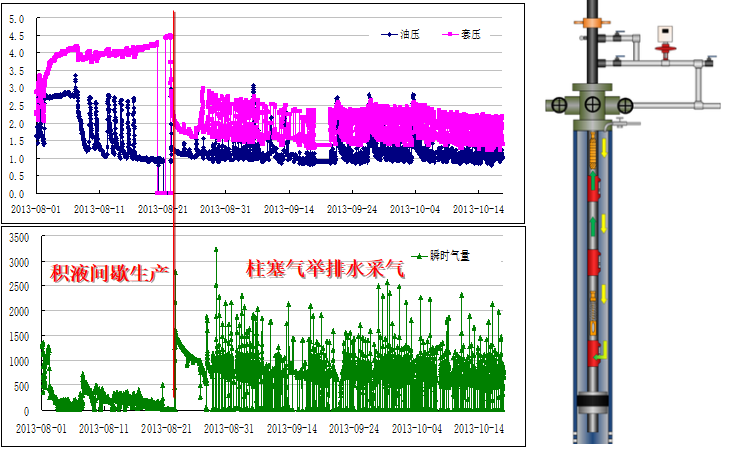Click the red 柱塞气举排水采气 label
729x449 pixels.
click(325, 269)
